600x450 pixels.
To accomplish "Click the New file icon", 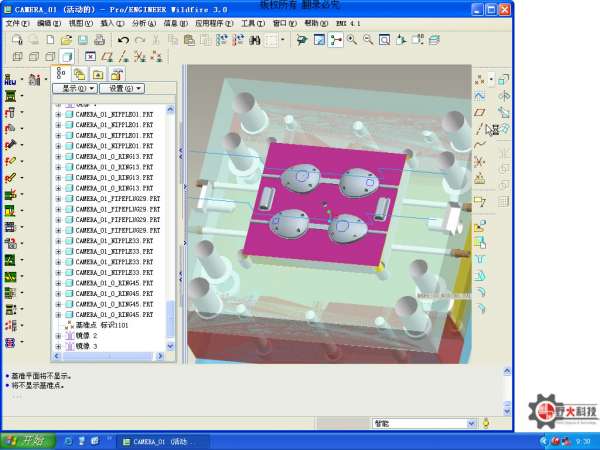I will [x=50, y=40].
